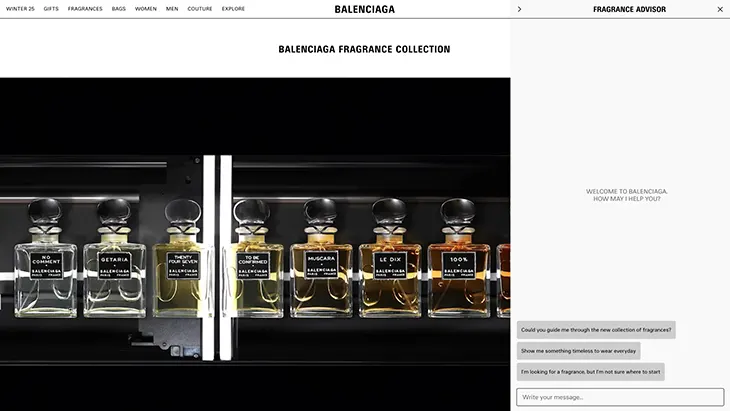Open the Men menu
This screenshot has width=730, height=411.
[x=172, y=9]
